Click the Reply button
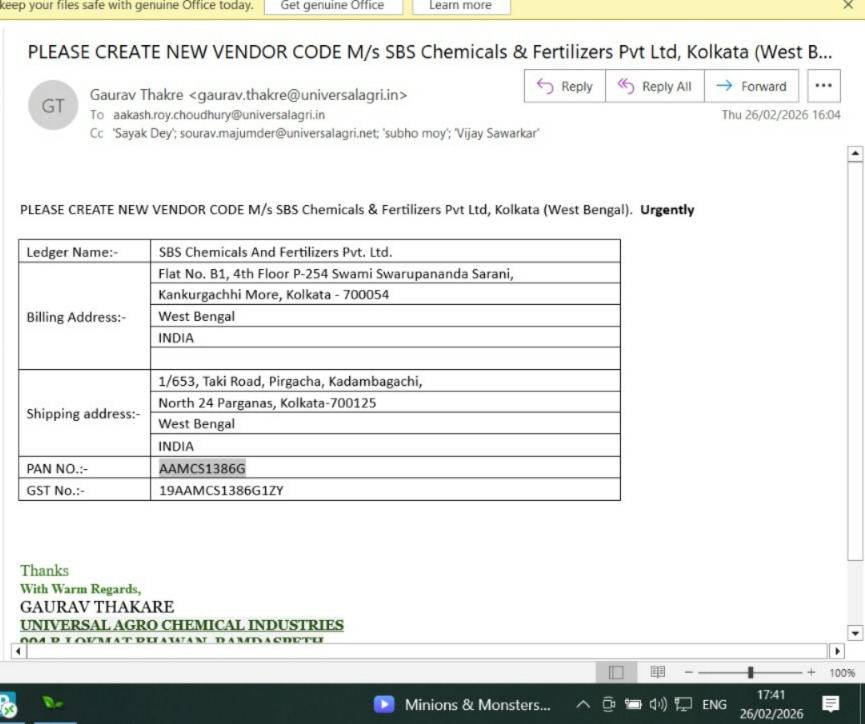865x724 pixels. click(x=564, y=87)
